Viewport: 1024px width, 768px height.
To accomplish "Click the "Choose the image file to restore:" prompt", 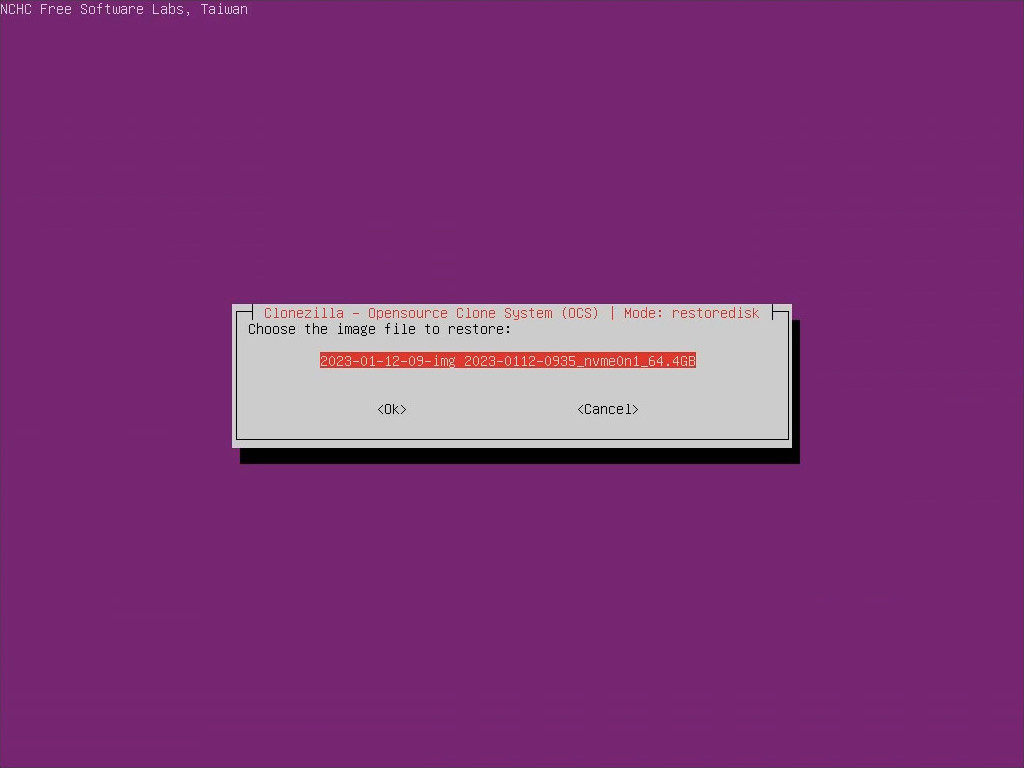I will pyautogui.click(x=379, y=329).
